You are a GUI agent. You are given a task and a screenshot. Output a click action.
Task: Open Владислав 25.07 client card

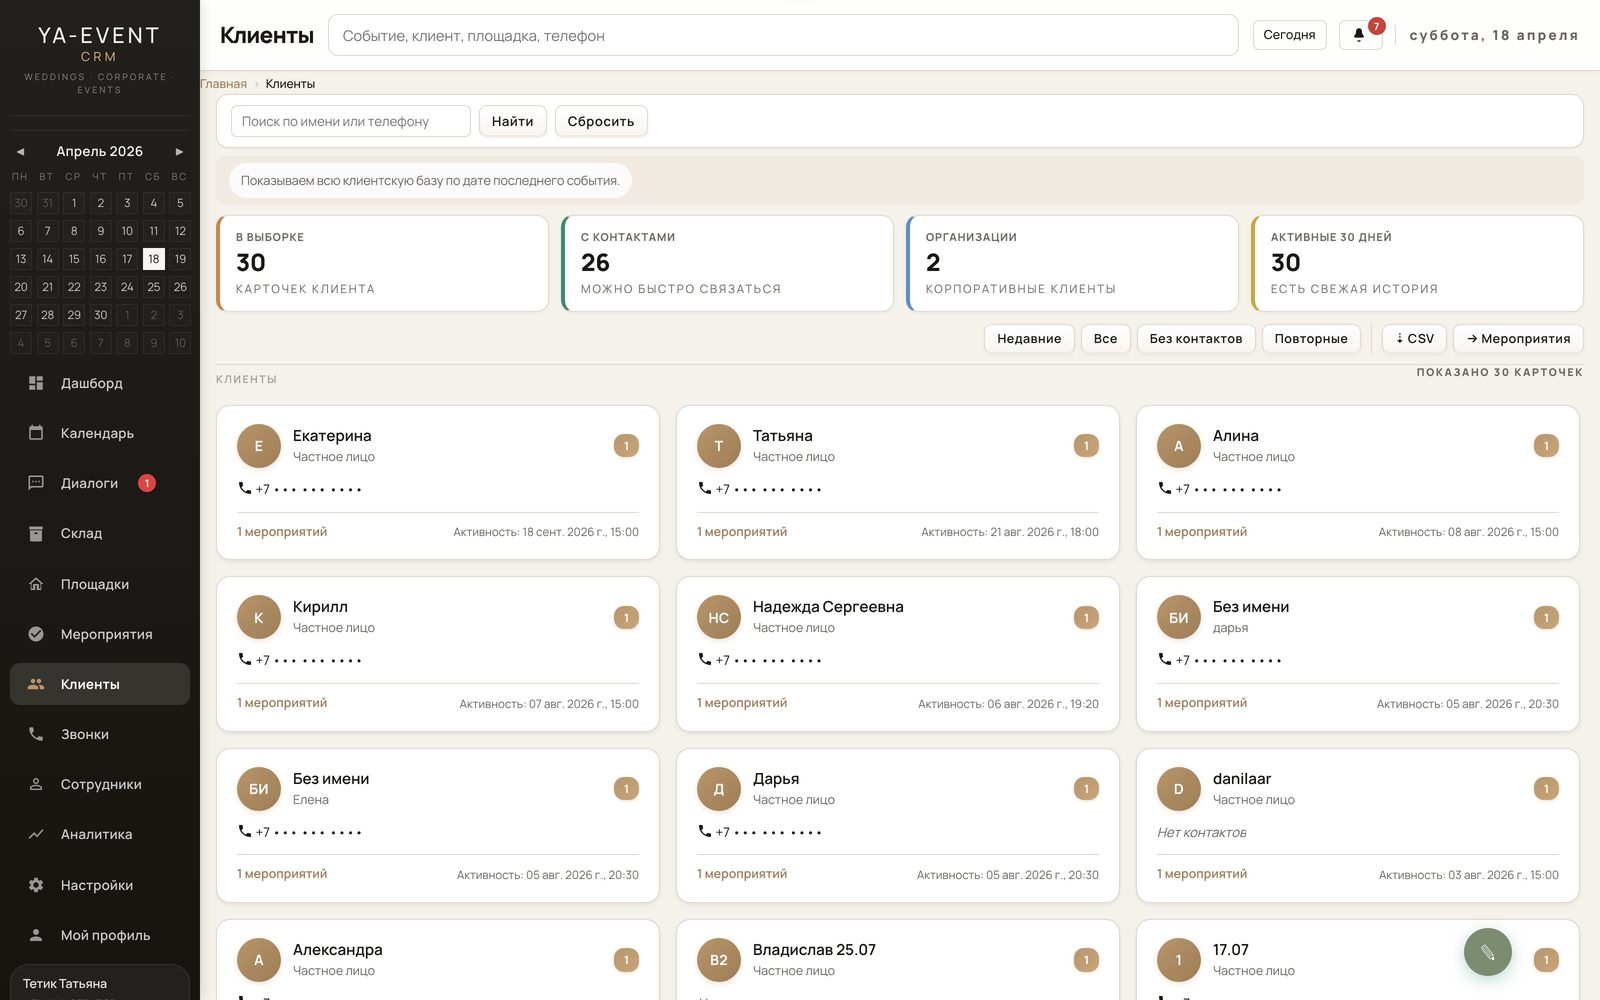898,960
